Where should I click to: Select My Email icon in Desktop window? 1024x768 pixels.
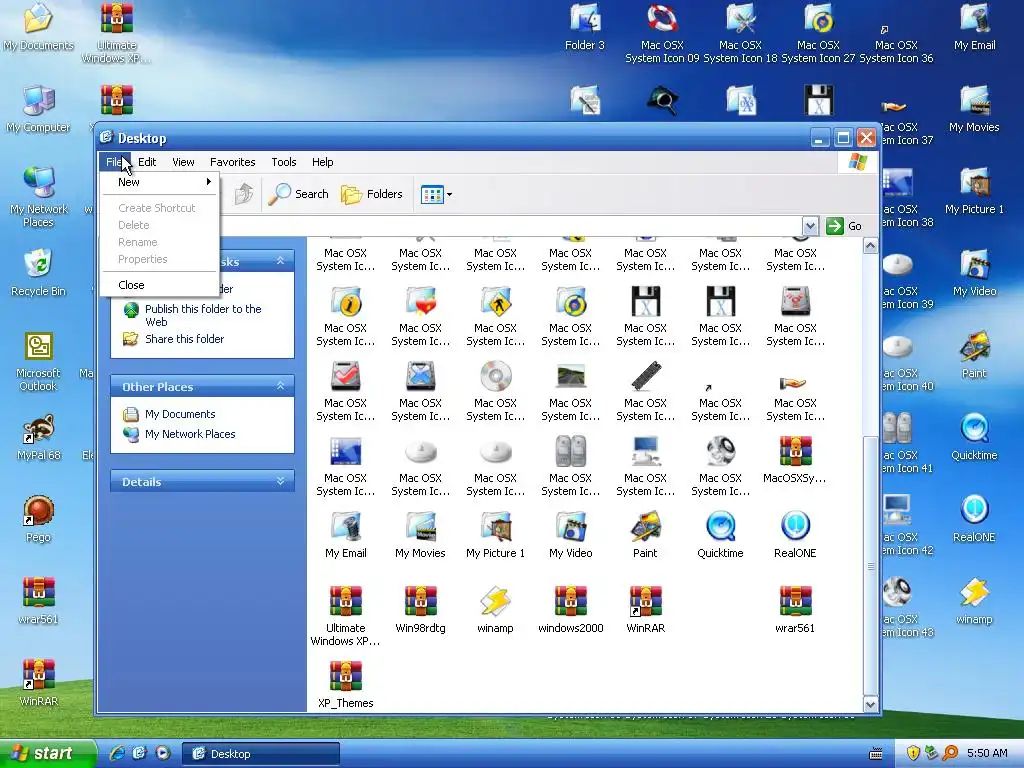tap(345, 536)
